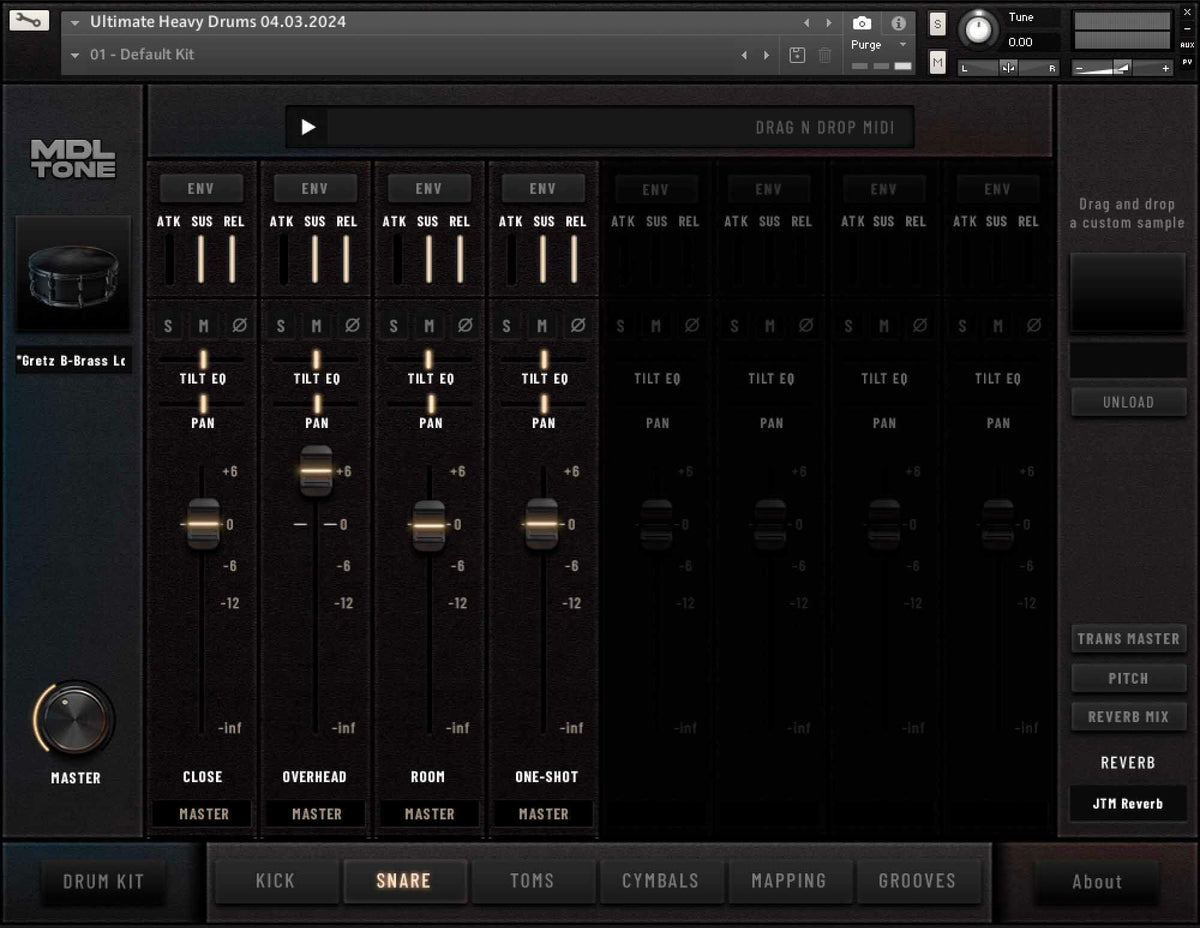This screenshot has width=1200, height=928.
Task: Open the wrench settings icon
Action: click(x=30, y=20)
